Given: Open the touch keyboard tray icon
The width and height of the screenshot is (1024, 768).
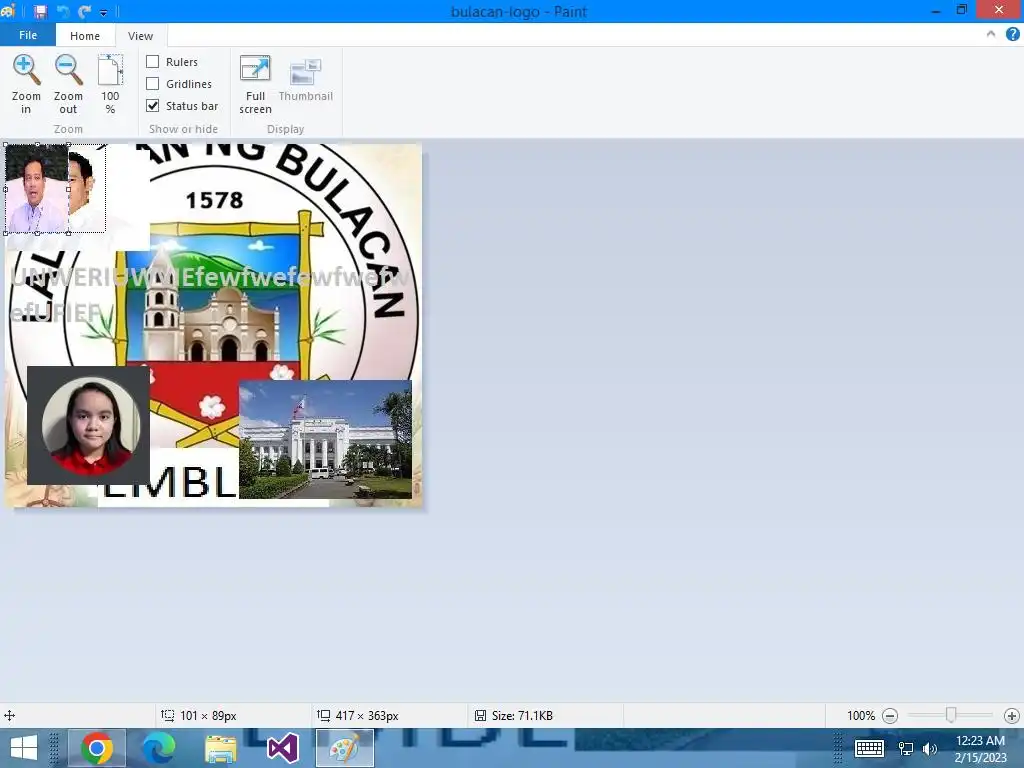Looking at the screenshot, I should (x=869, y=748).
